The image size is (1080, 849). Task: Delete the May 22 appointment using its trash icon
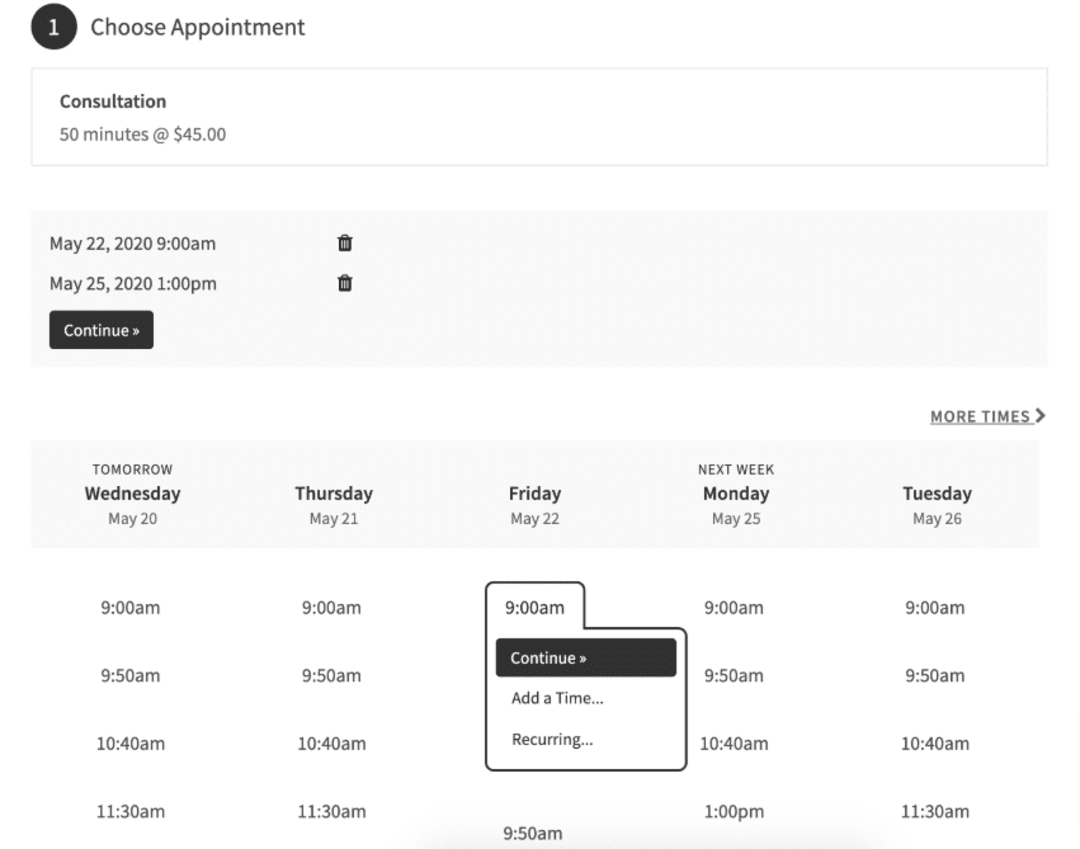[x=344, y=243]
